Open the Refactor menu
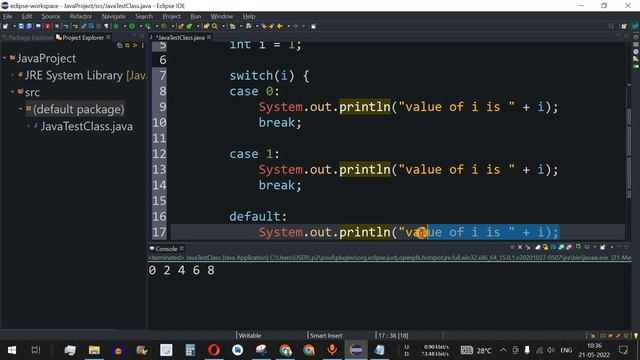 point(80,16)
